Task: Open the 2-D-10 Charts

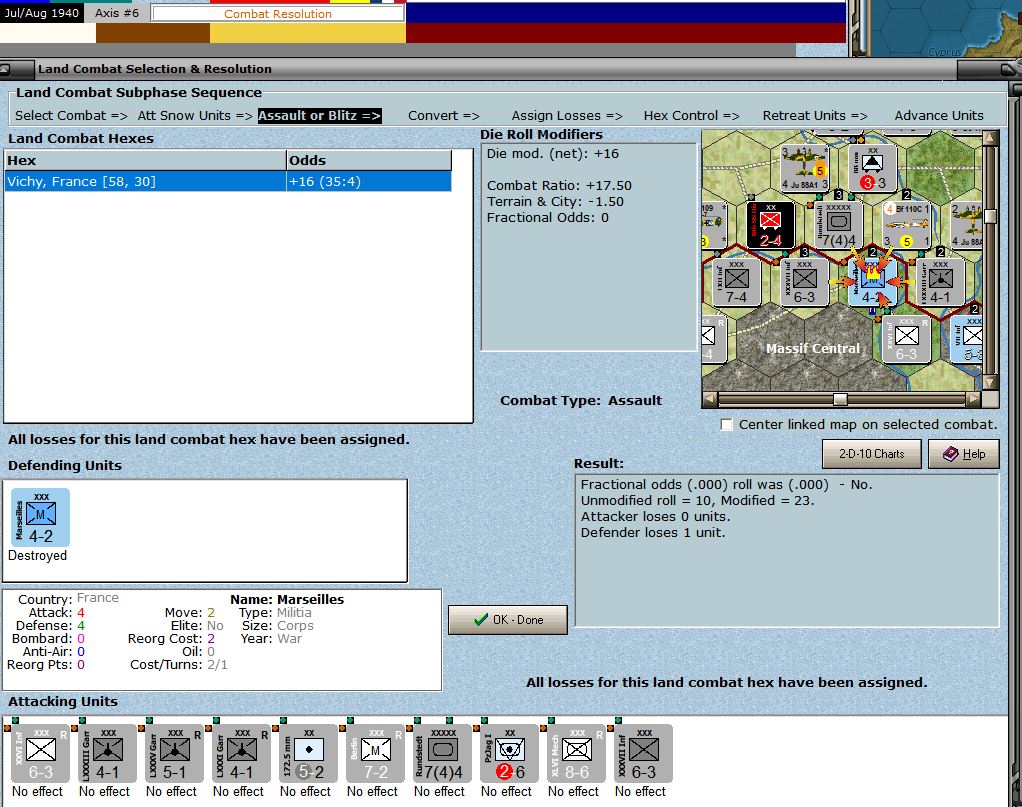Action: (x=871, y=454)
